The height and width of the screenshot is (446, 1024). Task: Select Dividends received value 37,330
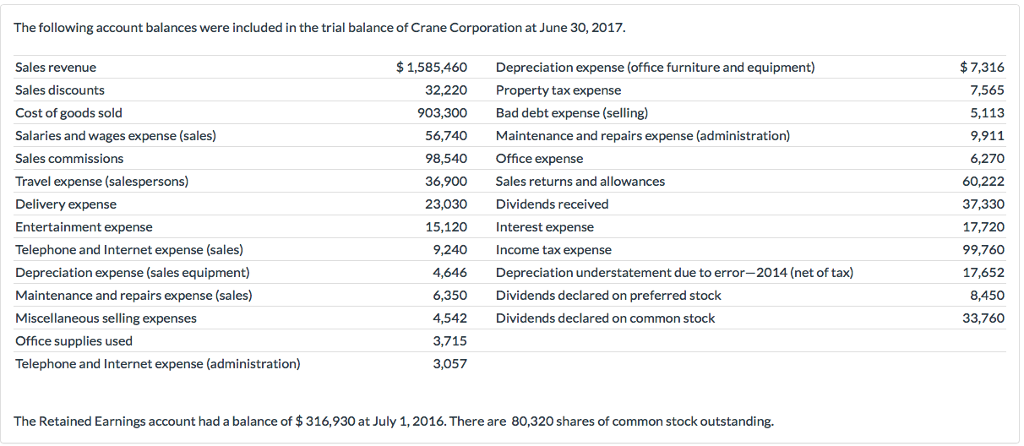pyautogui.click(x=984, y=204)
